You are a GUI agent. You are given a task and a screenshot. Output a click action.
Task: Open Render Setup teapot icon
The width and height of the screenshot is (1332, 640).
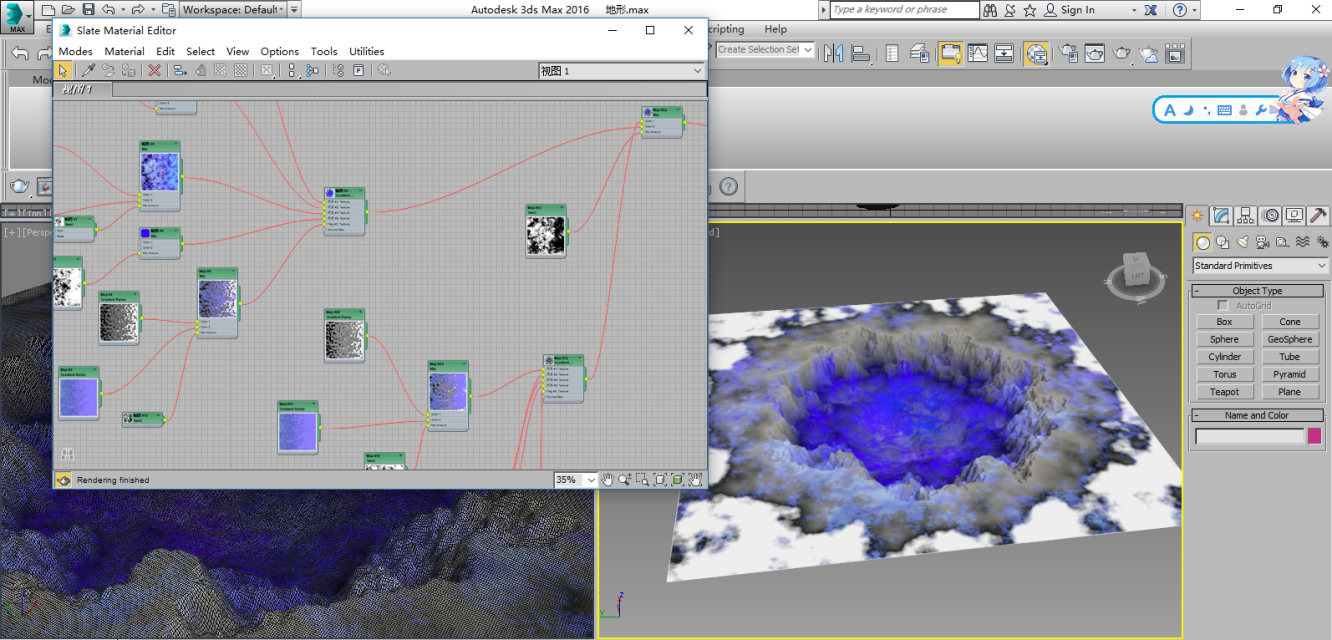[x=1069, y=53]
